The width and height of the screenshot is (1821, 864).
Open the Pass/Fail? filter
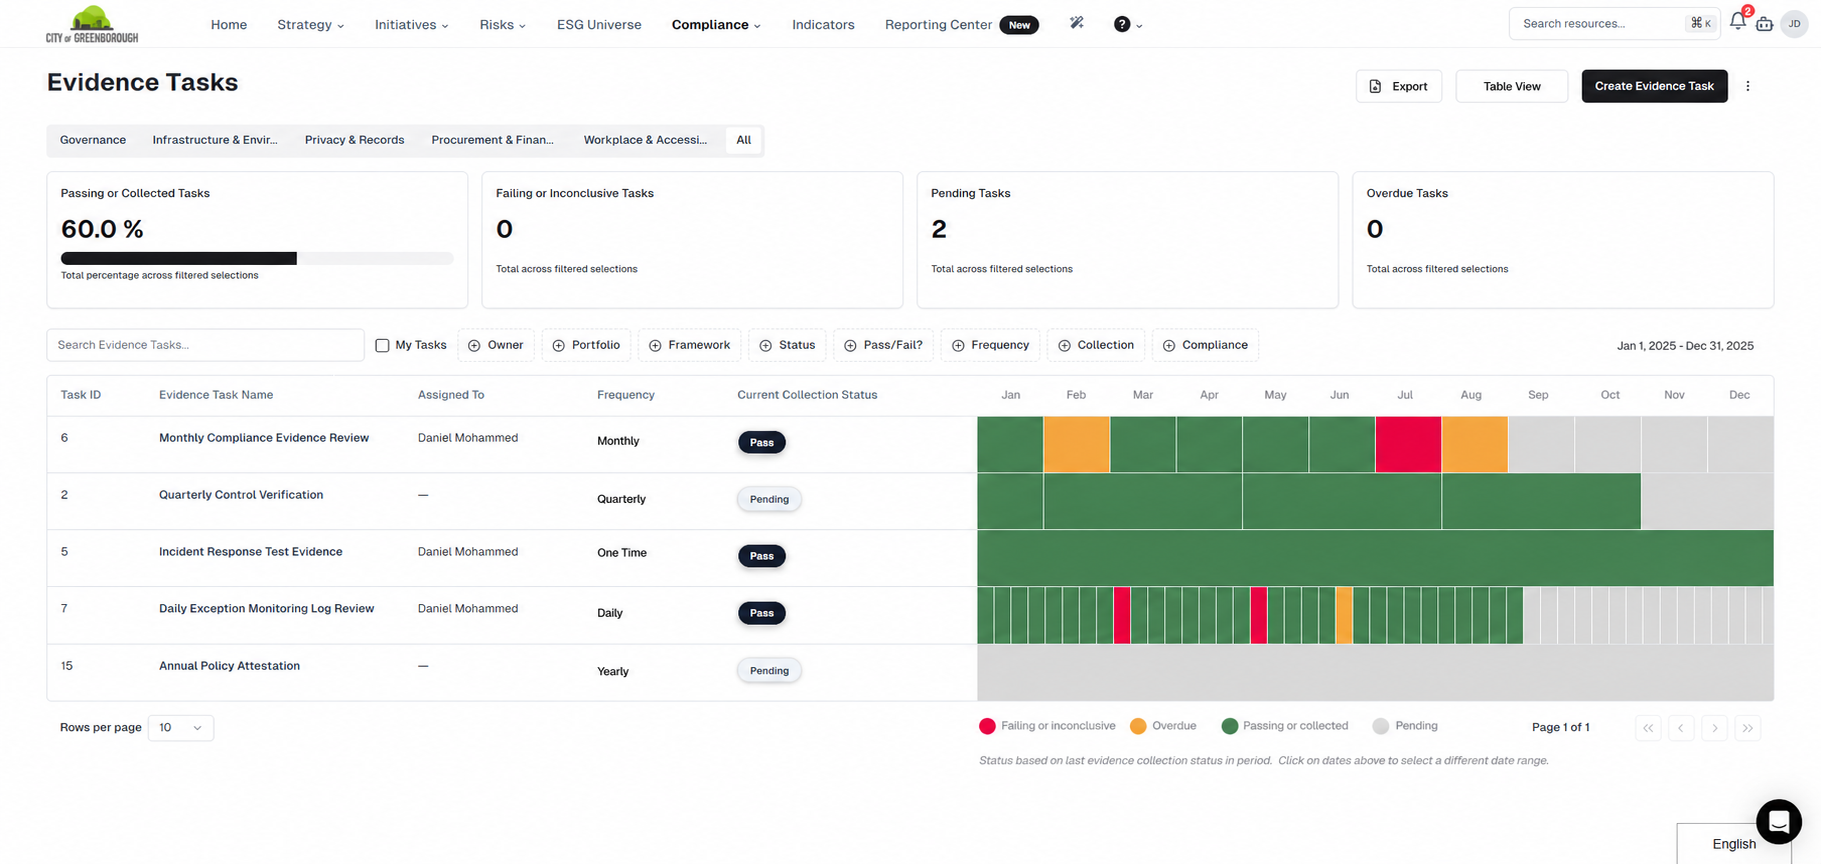pos(883,345)
